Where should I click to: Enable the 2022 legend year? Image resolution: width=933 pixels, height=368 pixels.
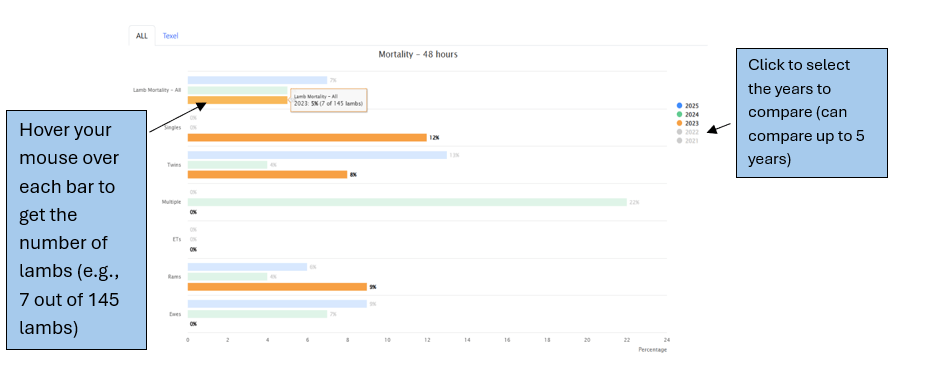687,132
